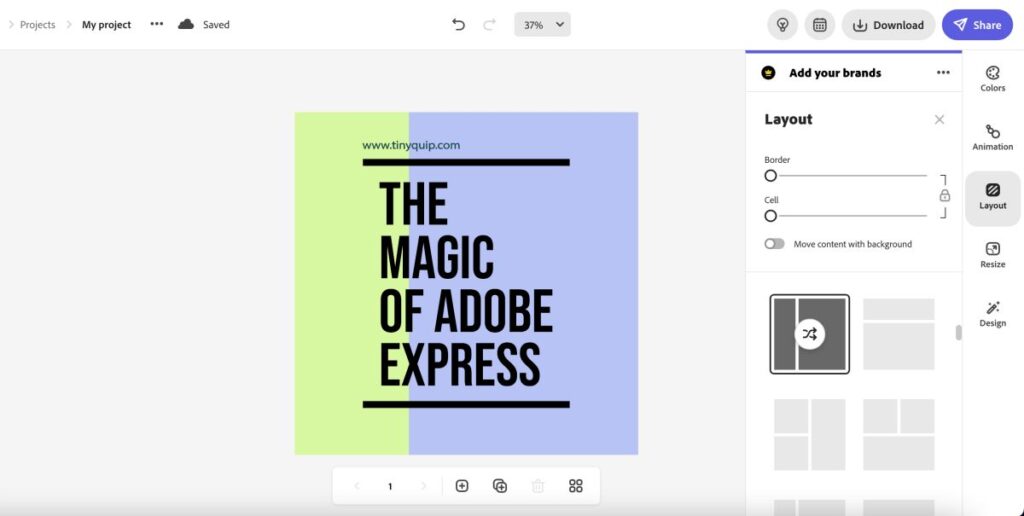
Task: Shuffle the selected two-column layout
Action: pos(810,334)
